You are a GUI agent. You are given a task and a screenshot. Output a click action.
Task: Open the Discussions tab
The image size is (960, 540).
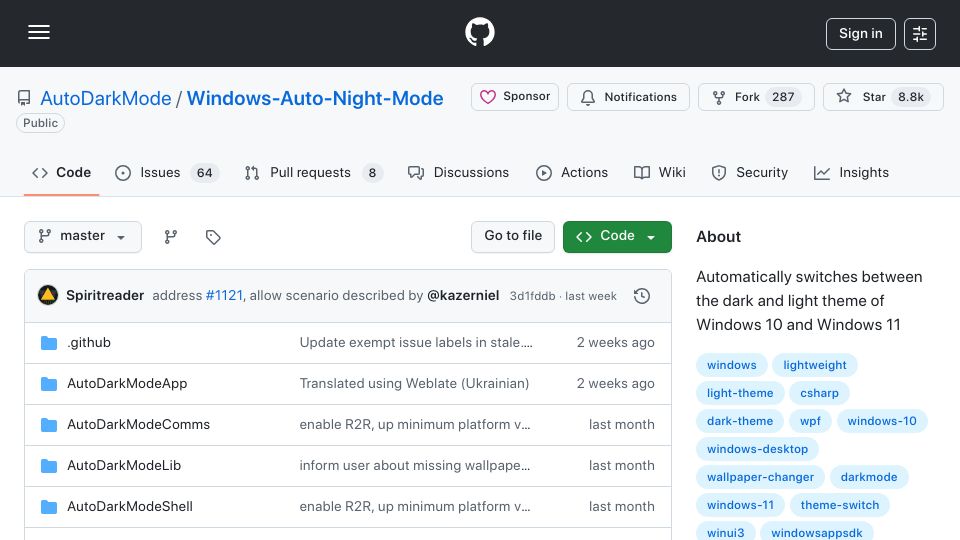coord(459,173)
